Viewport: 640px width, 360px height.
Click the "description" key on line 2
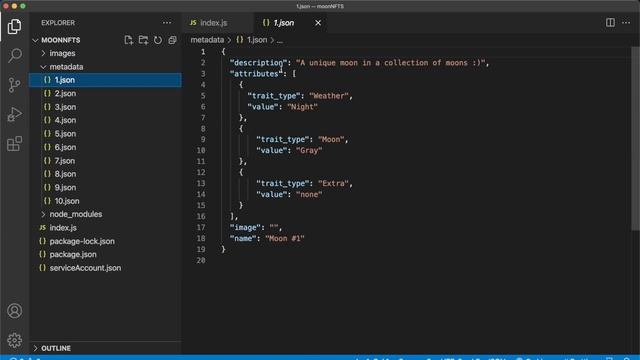tap(258, 63)
